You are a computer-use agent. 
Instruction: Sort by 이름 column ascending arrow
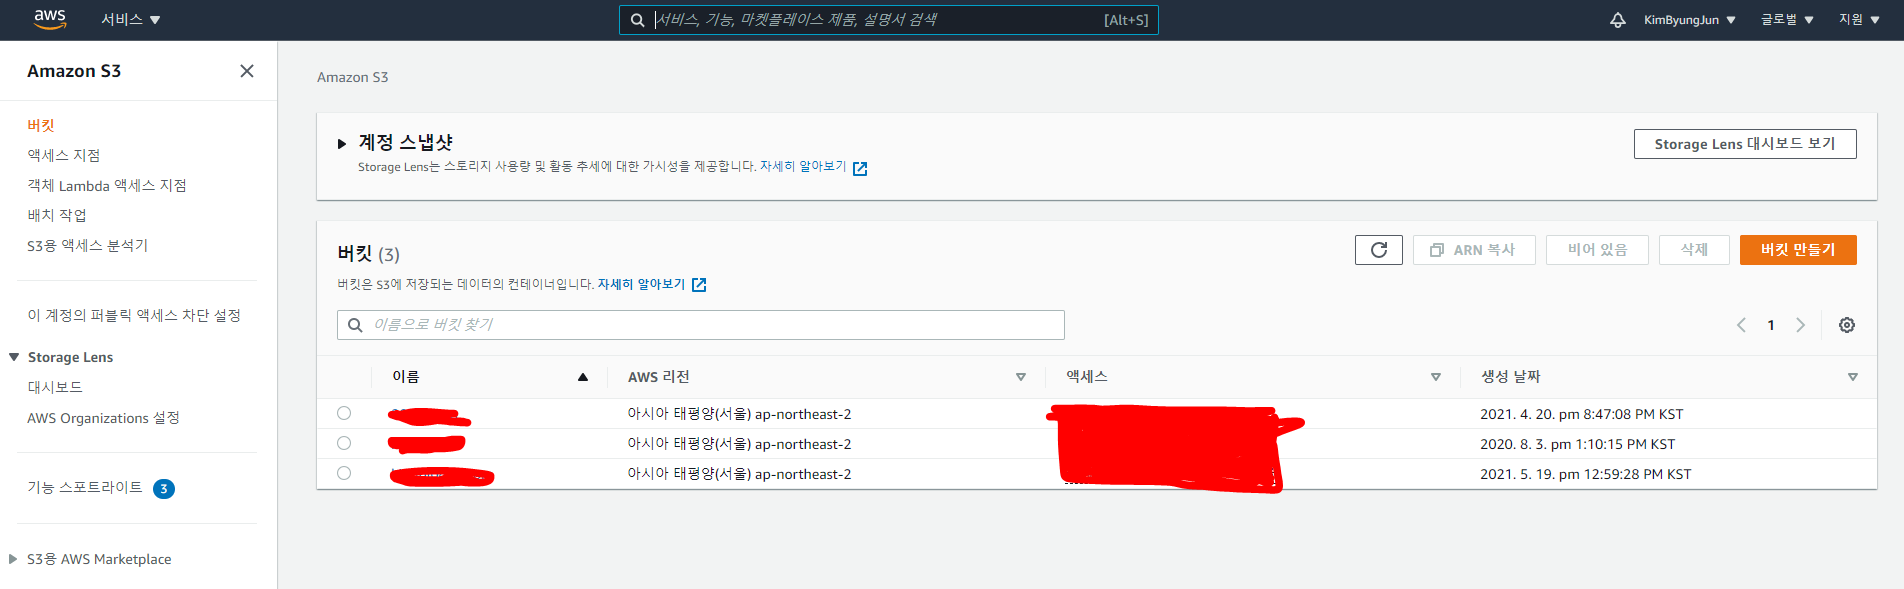pyautogui.click(x=583, y=377)
